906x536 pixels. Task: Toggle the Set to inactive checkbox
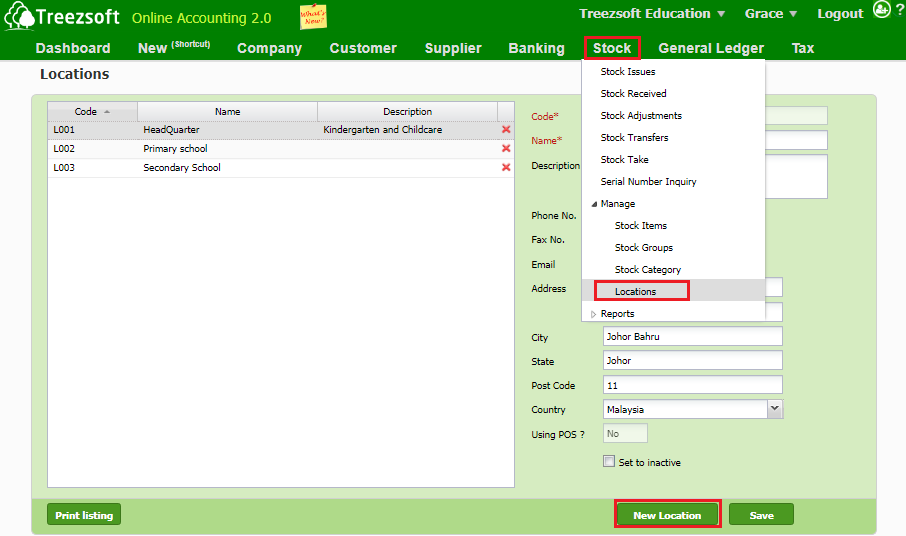[609, 462]
